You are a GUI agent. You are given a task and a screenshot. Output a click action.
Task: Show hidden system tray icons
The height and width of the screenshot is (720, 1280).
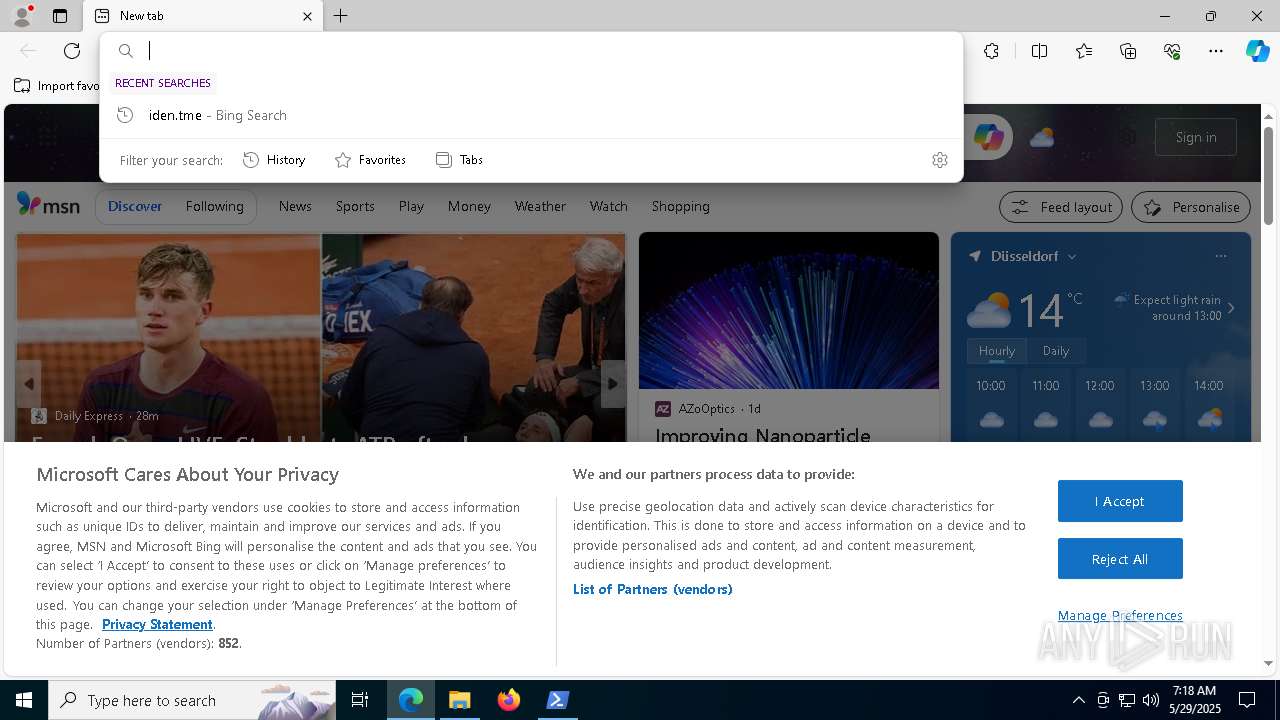[1078, 700]
